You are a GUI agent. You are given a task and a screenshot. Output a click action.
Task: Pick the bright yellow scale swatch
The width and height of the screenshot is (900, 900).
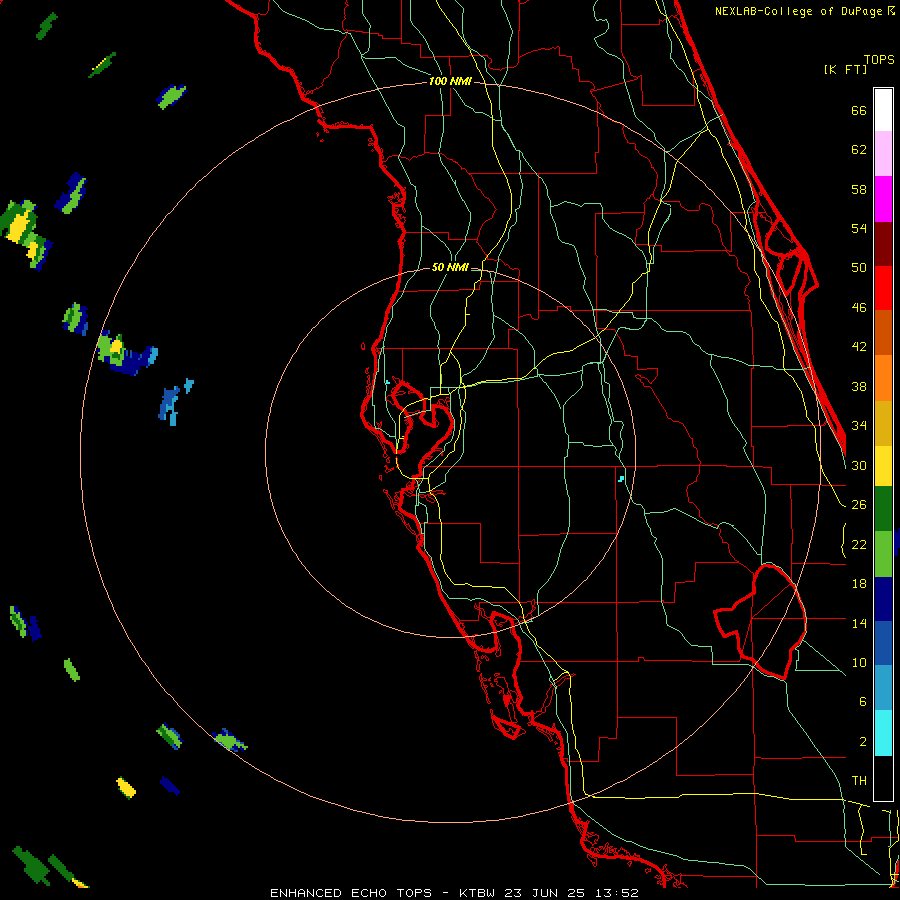(x=883, y=465)
